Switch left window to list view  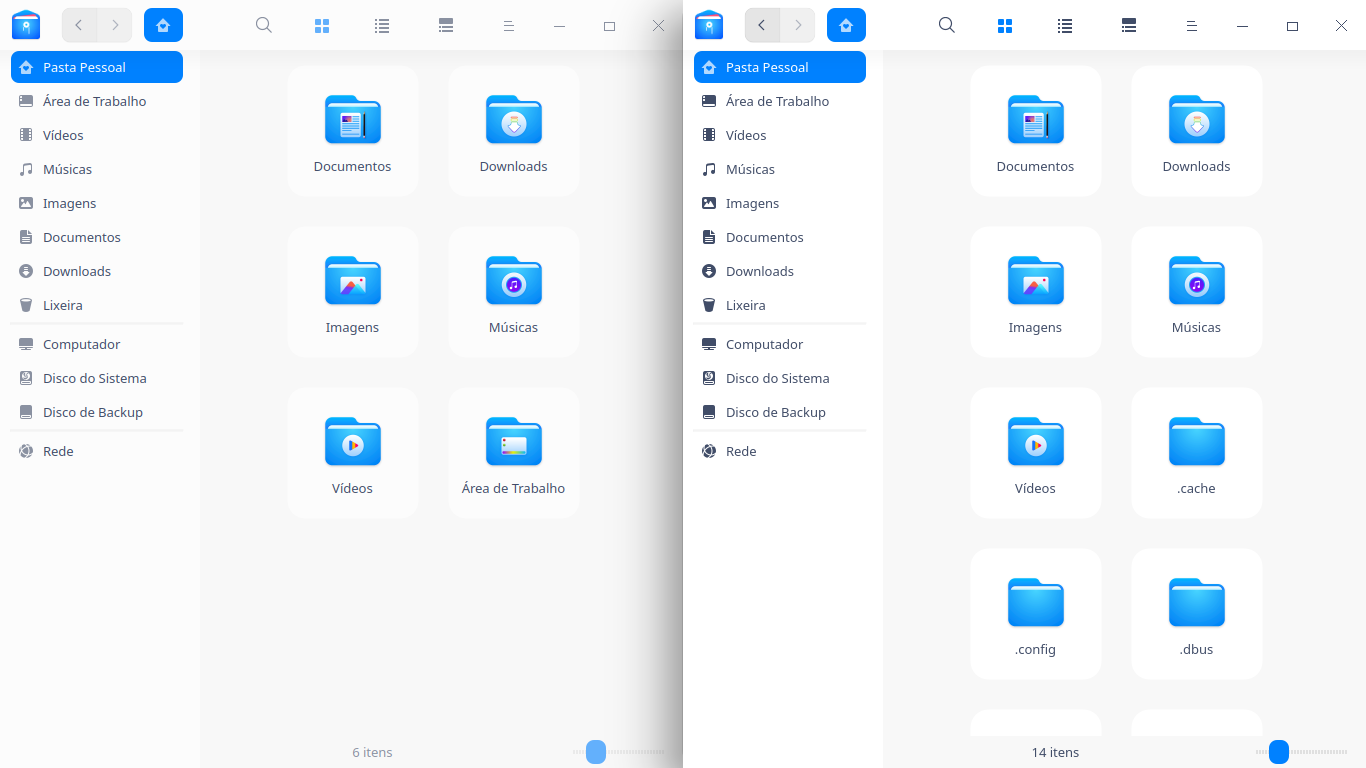pos(382,26)
